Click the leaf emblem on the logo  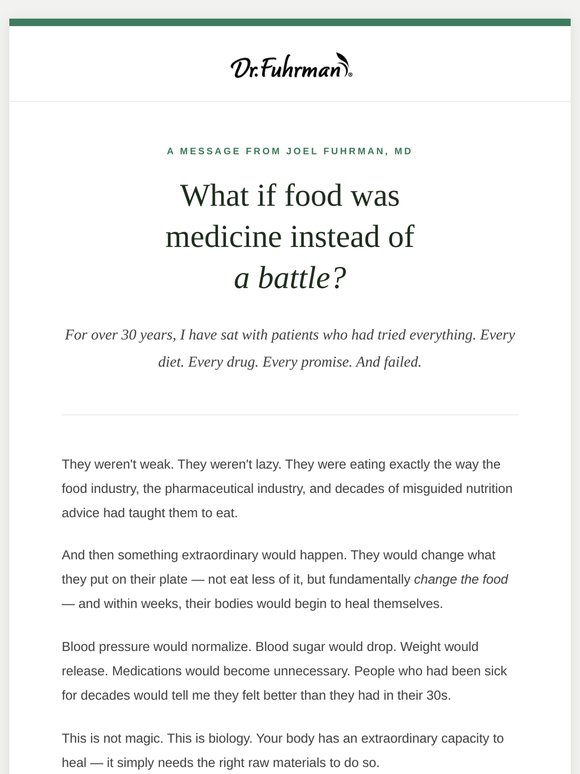pyautogui.click(x=343, y=62)
